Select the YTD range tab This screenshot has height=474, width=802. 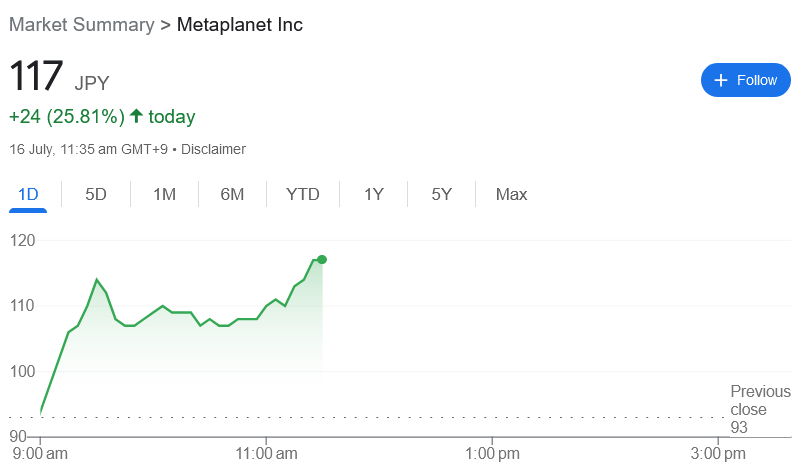click(x=302, y=194)
